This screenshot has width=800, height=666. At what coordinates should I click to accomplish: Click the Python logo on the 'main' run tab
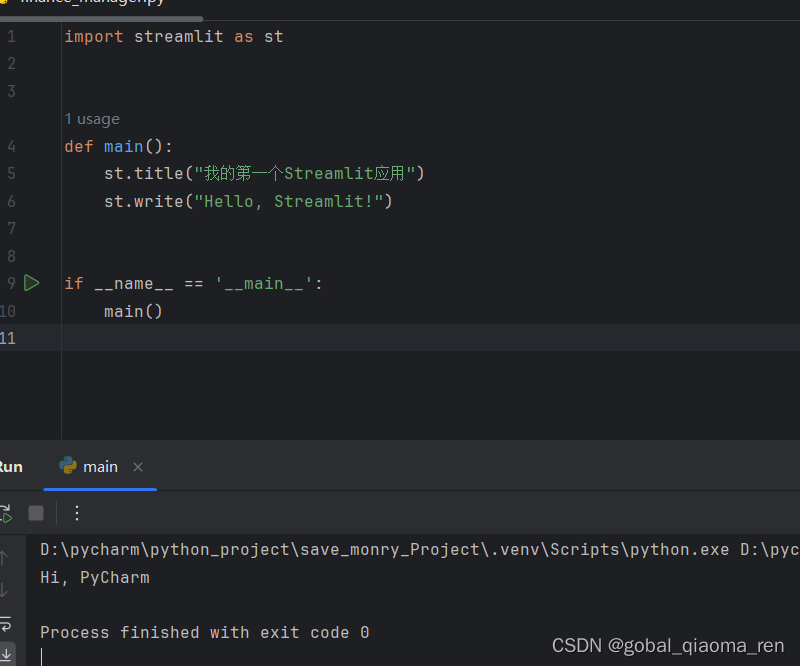[70, 466]
